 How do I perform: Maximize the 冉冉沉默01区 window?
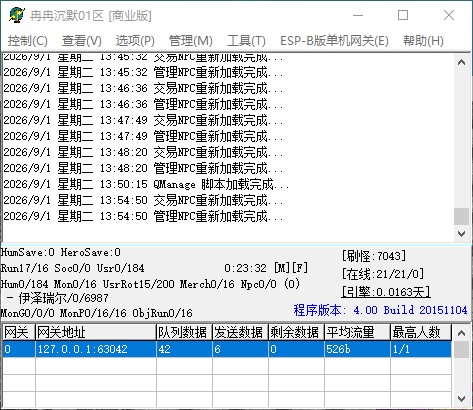pyautogui.click(x=403, y=15)
